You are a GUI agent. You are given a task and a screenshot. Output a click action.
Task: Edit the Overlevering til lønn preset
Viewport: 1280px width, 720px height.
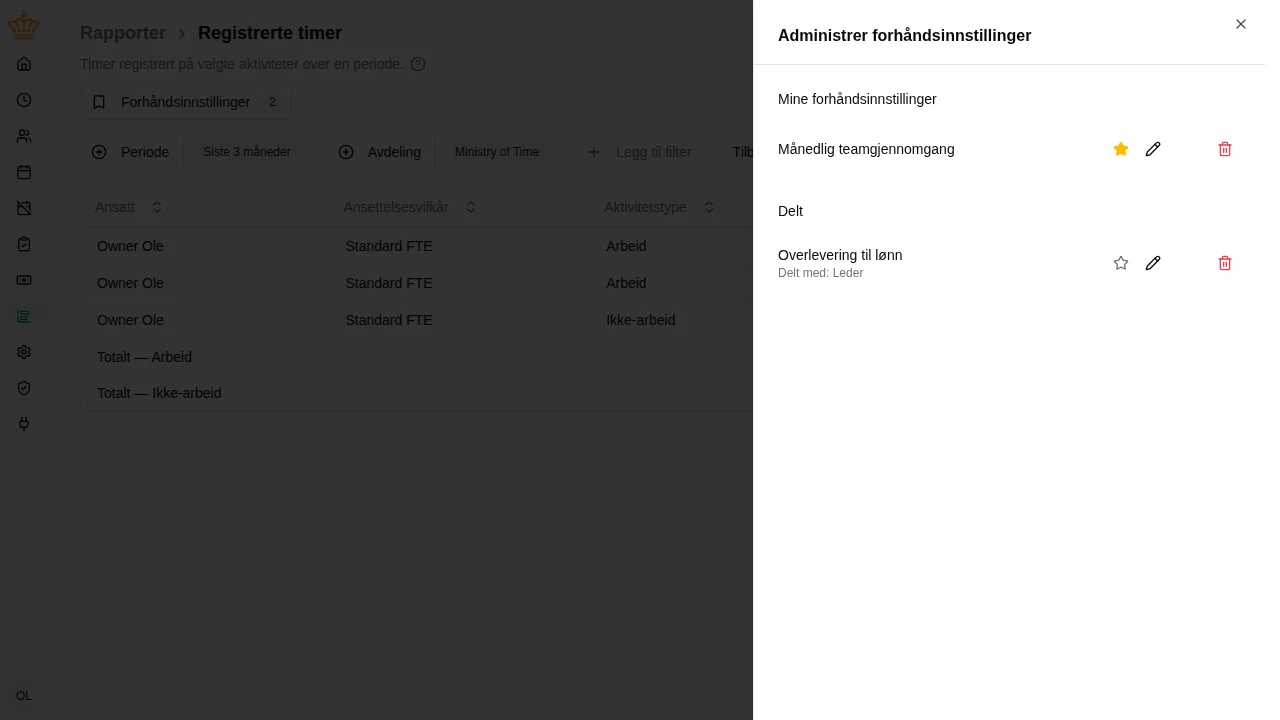tap(1153, 263)
